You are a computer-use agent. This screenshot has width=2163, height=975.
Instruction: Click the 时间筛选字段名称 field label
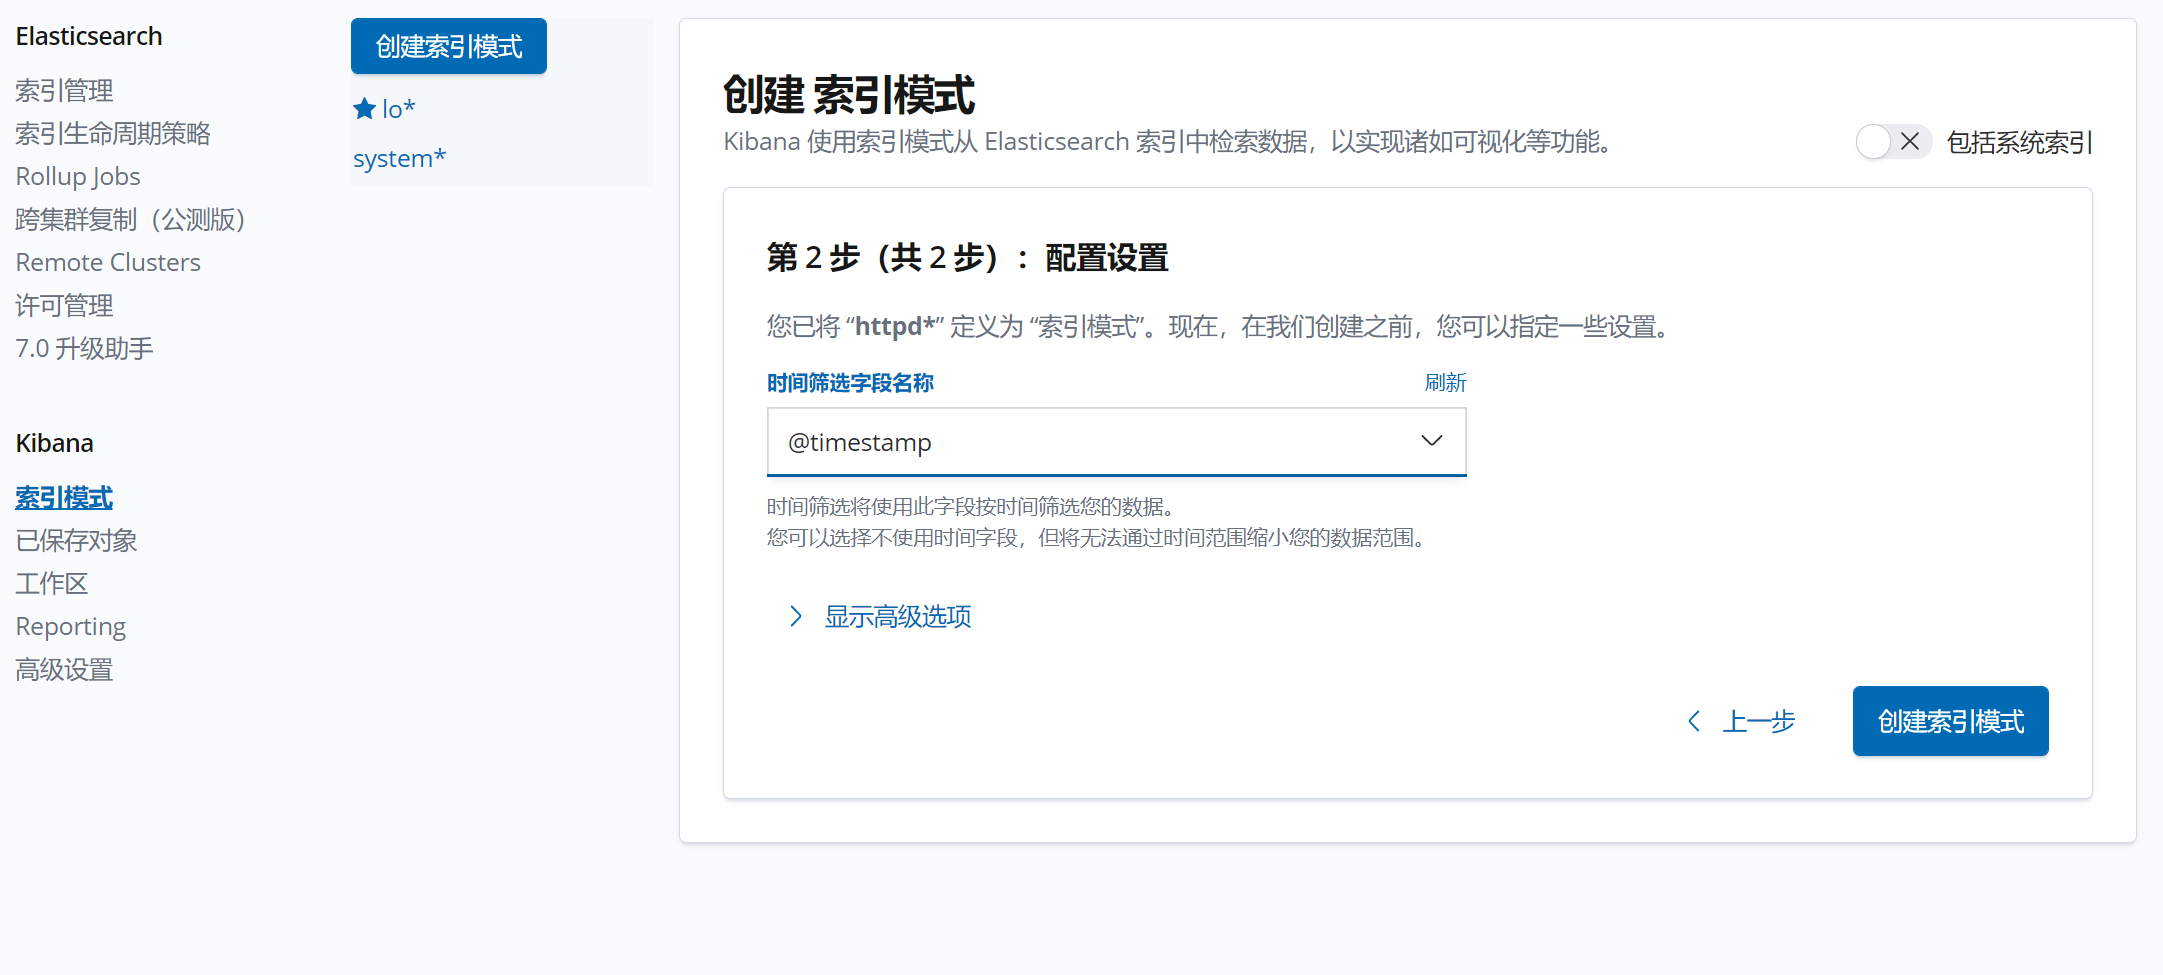click(x=850, y=383)
